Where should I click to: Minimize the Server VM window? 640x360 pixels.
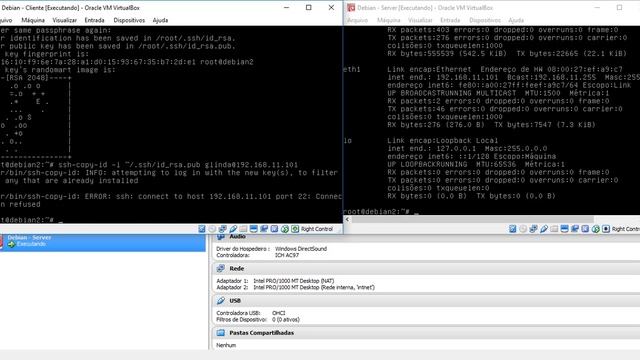(x=597, y=8)
